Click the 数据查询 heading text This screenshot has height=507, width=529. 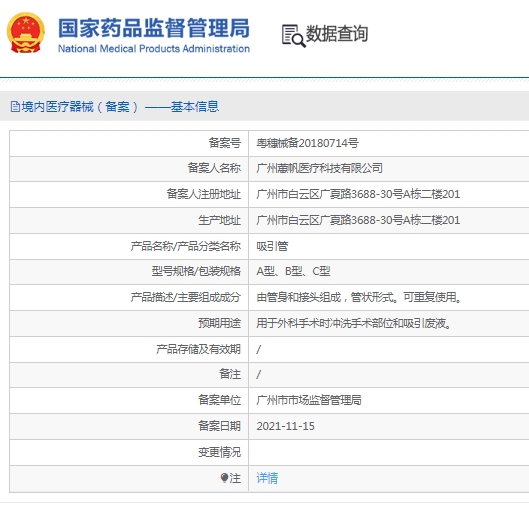[x=337, y=34]
